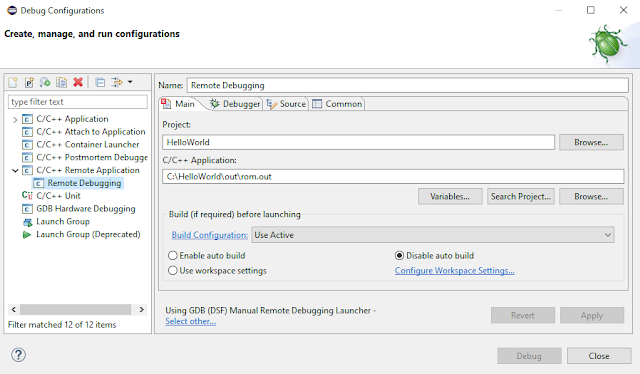640x374 pixels.
Task: Switch to the Debugger tab
Action: [235, 104]
